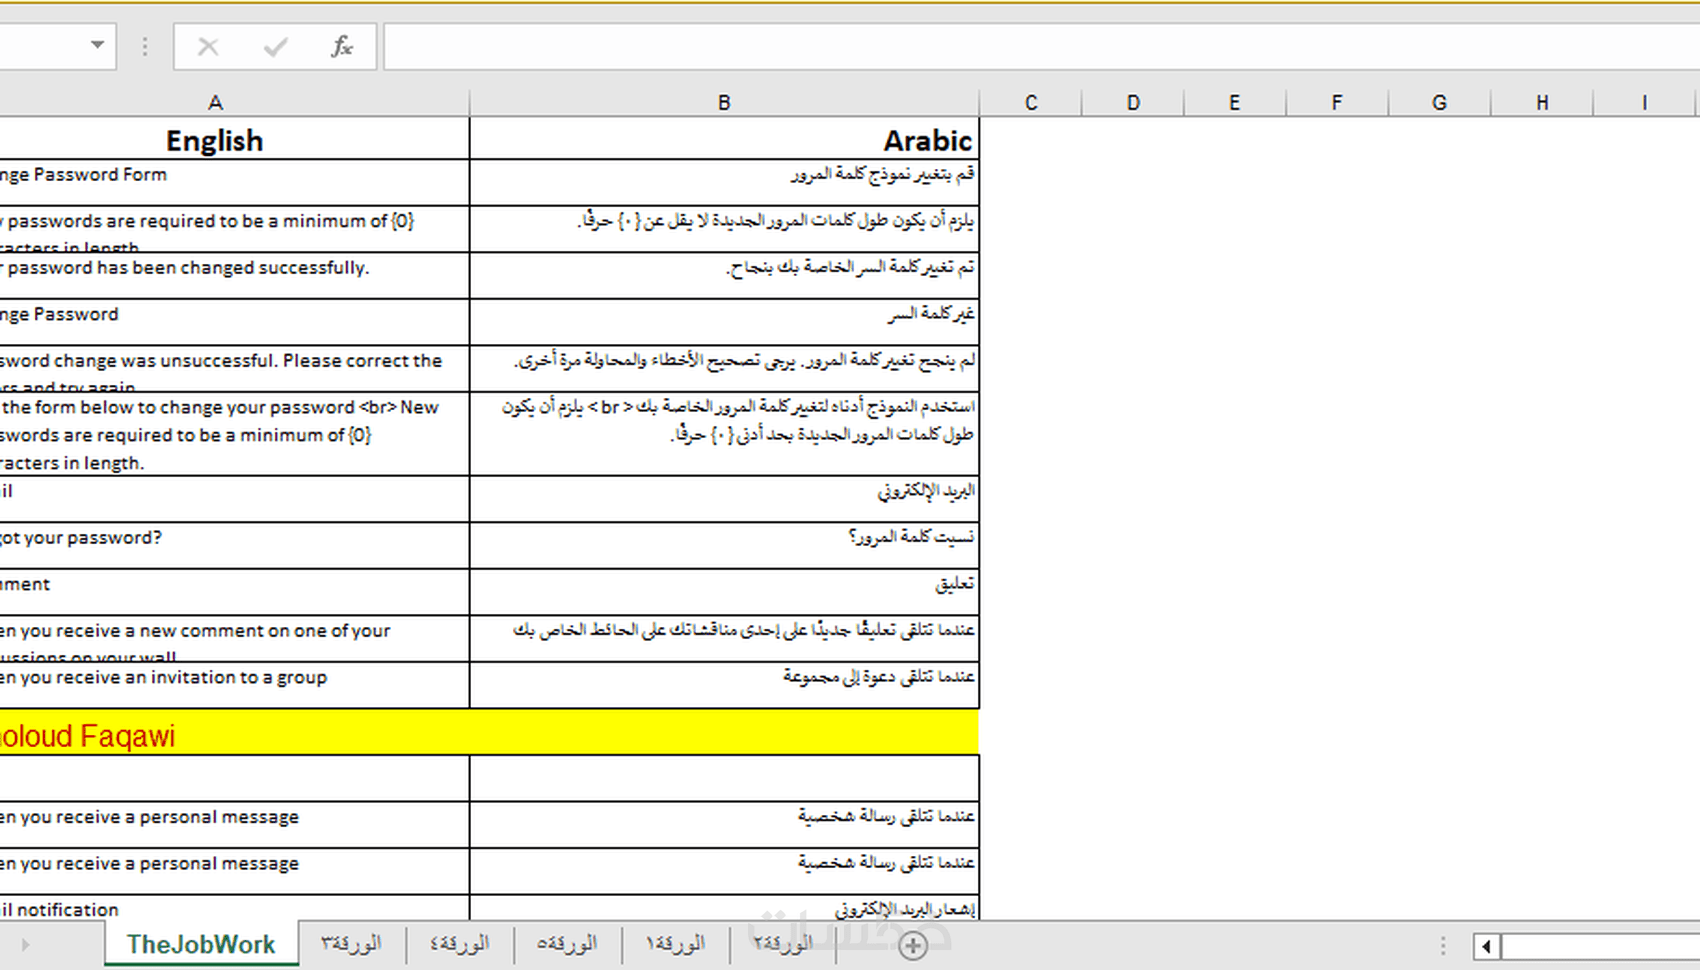Screen dimensions: 1700x970
Task: Click the horizontal scrollbar track
Action: [1600, 946]
